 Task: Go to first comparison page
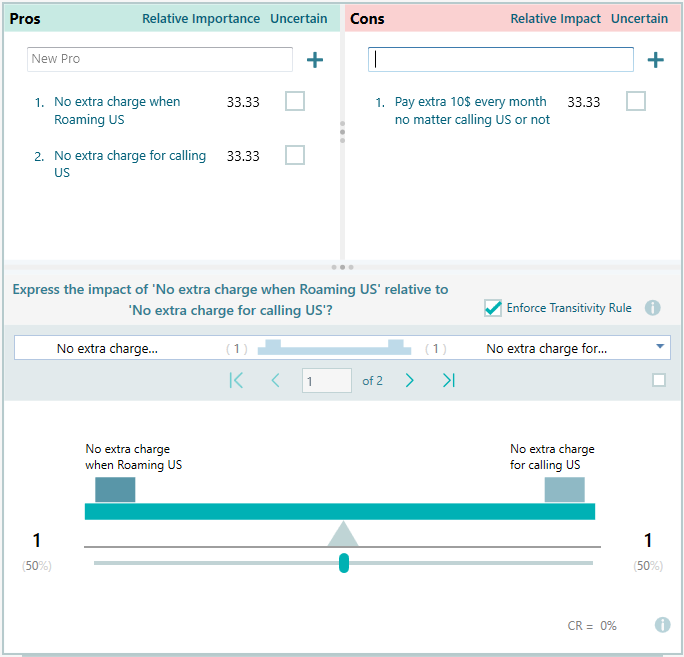click(236, 380)
